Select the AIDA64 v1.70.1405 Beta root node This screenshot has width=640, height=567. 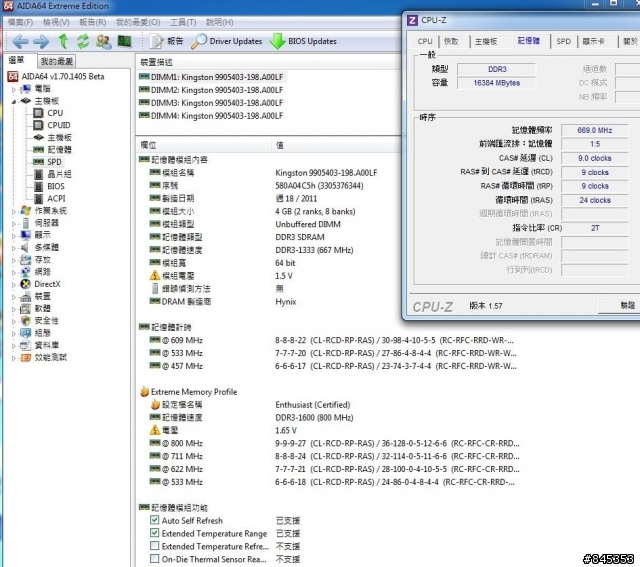[x=56, y=76]
